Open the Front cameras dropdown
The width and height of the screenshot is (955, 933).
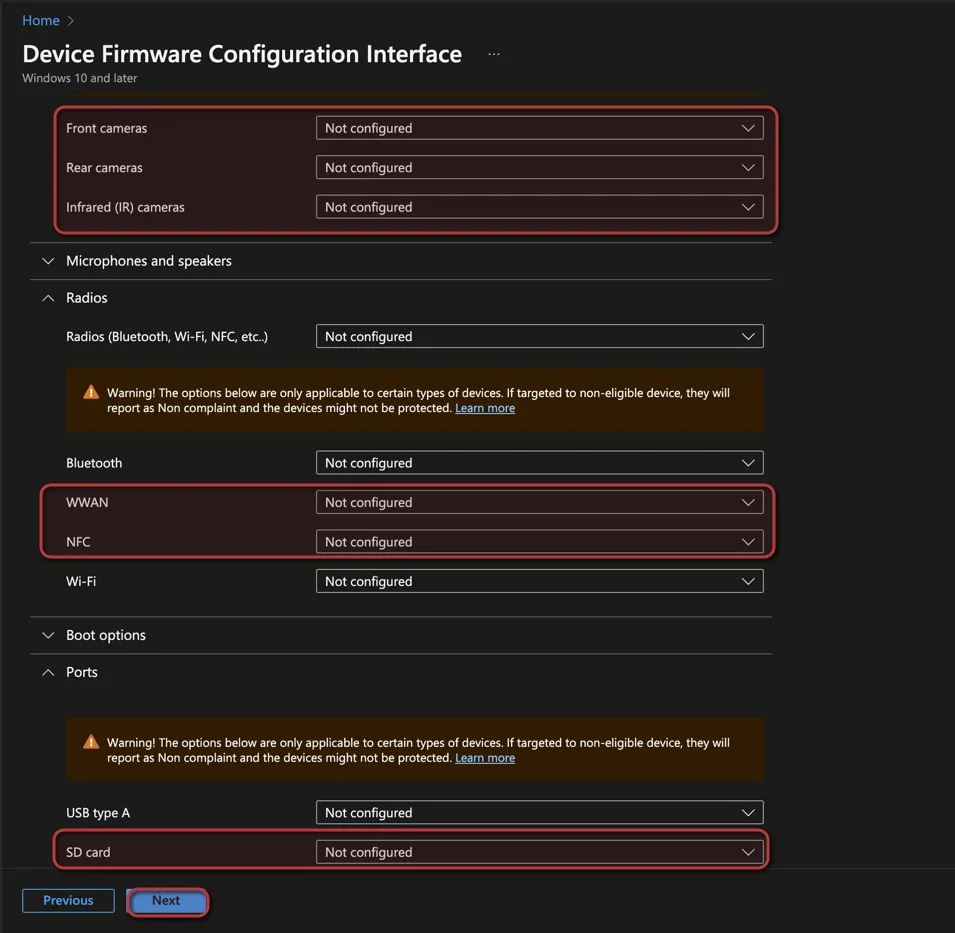click(x=540, y=128)
